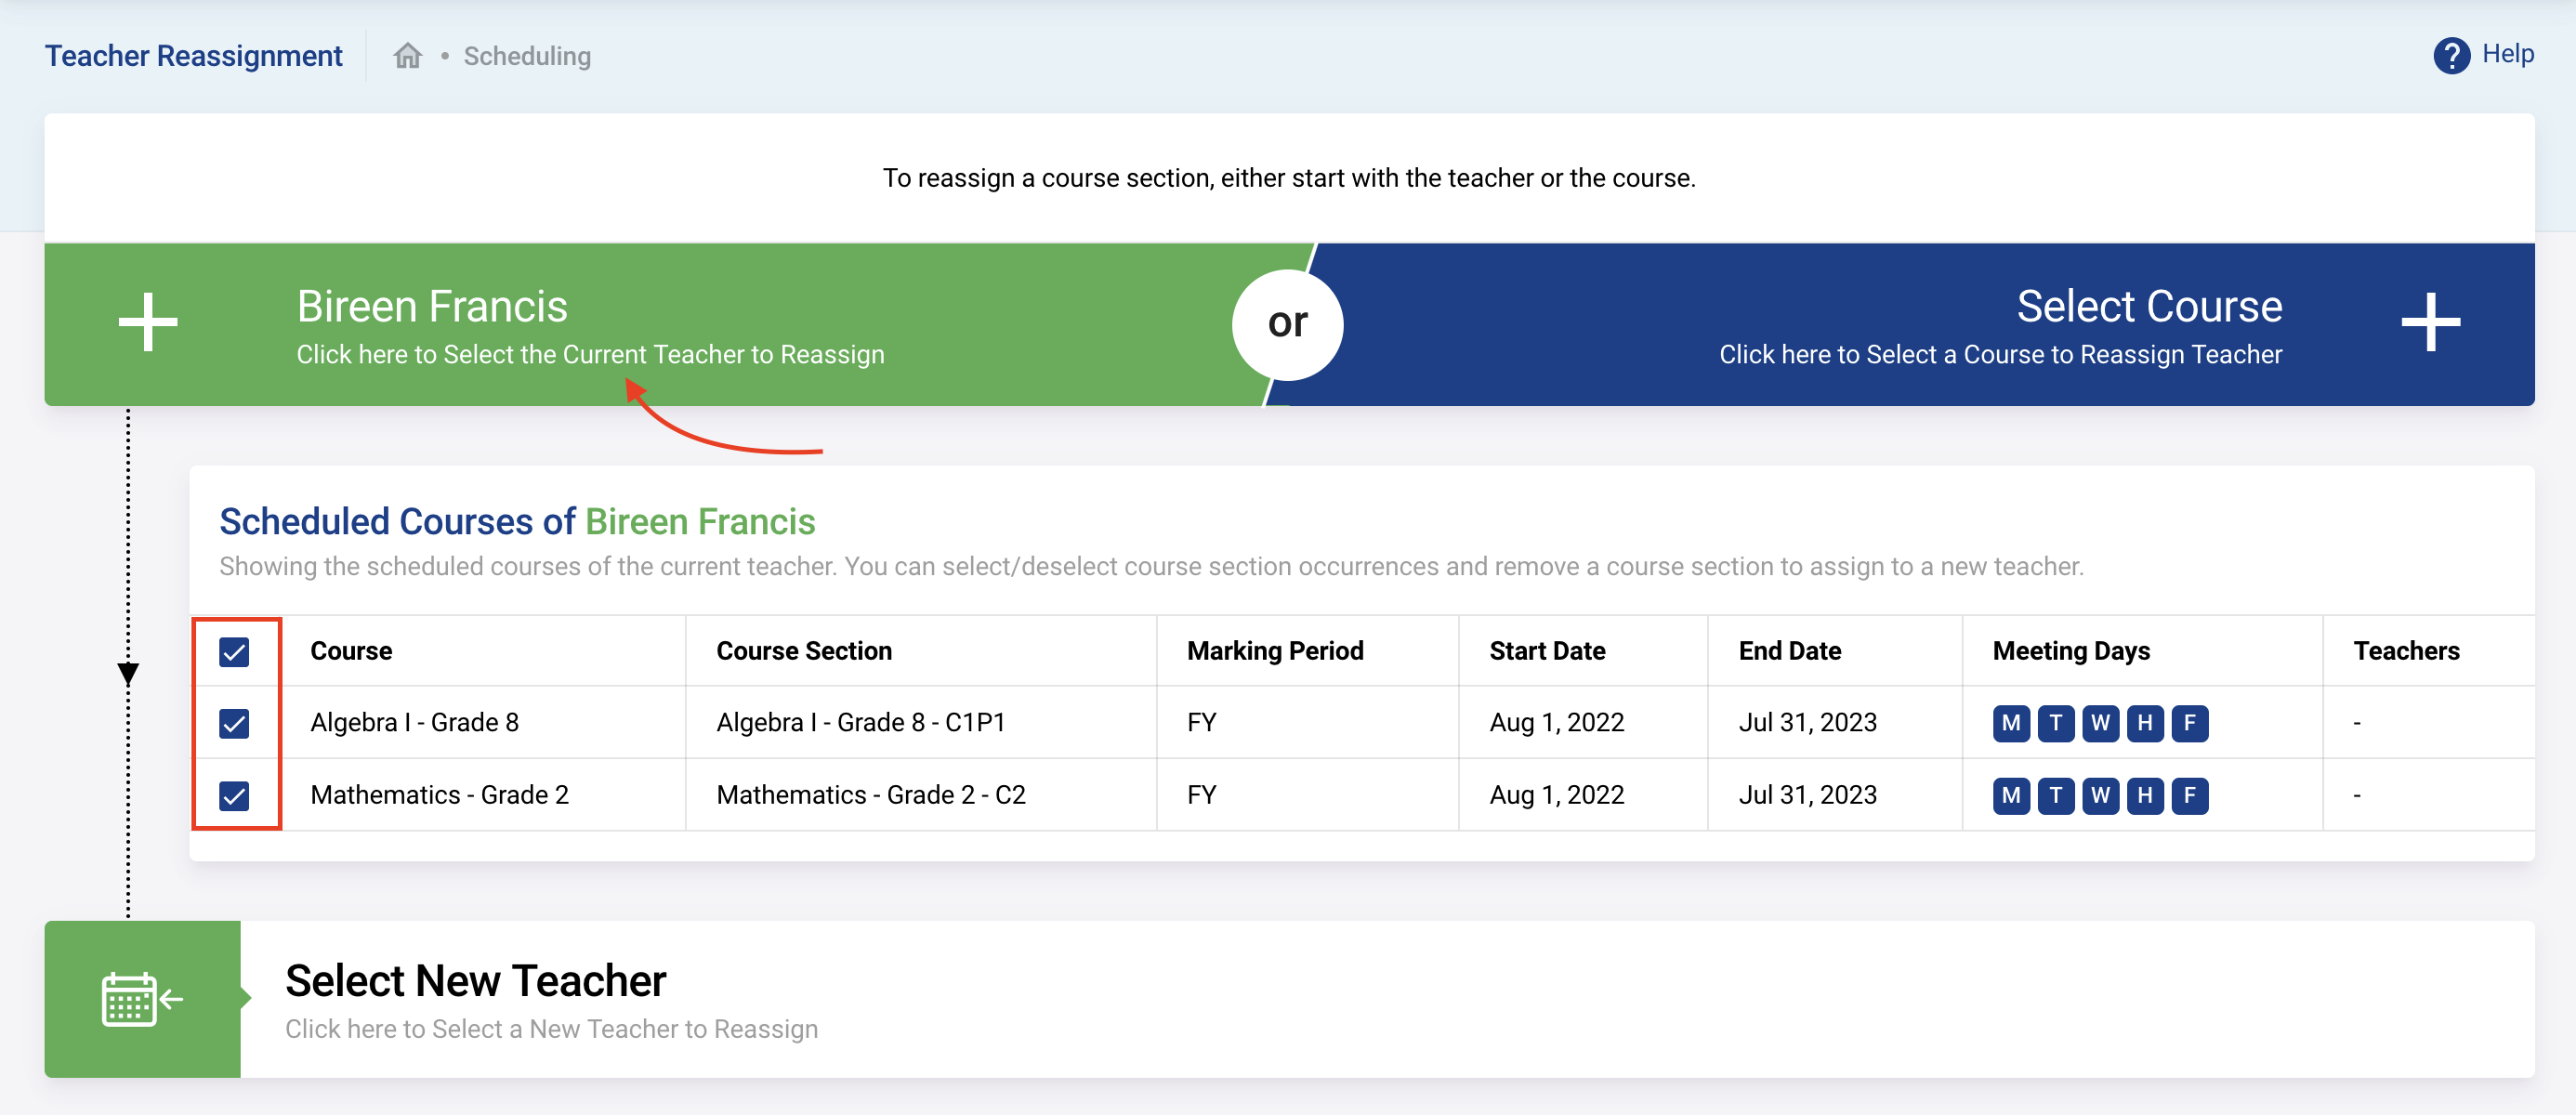Click Friday badge in Mathematics Grade 2 row
Screen dimensions: 2576x1115
click(2189, 795)
